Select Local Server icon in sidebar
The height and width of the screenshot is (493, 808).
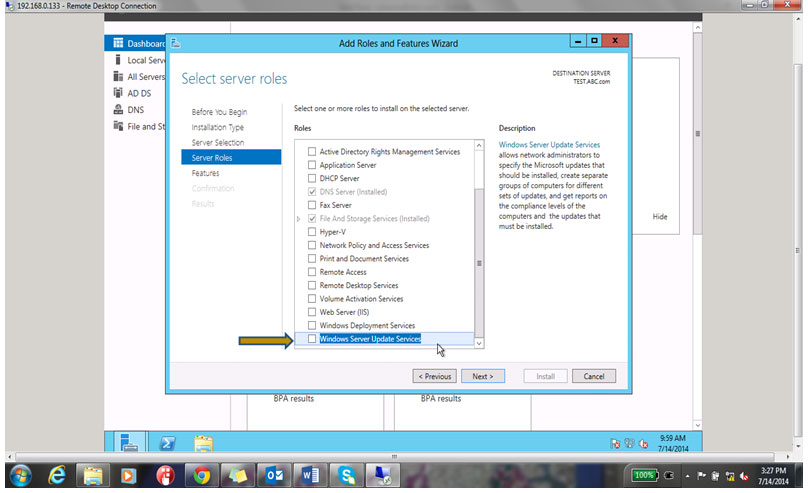(118, 60)
